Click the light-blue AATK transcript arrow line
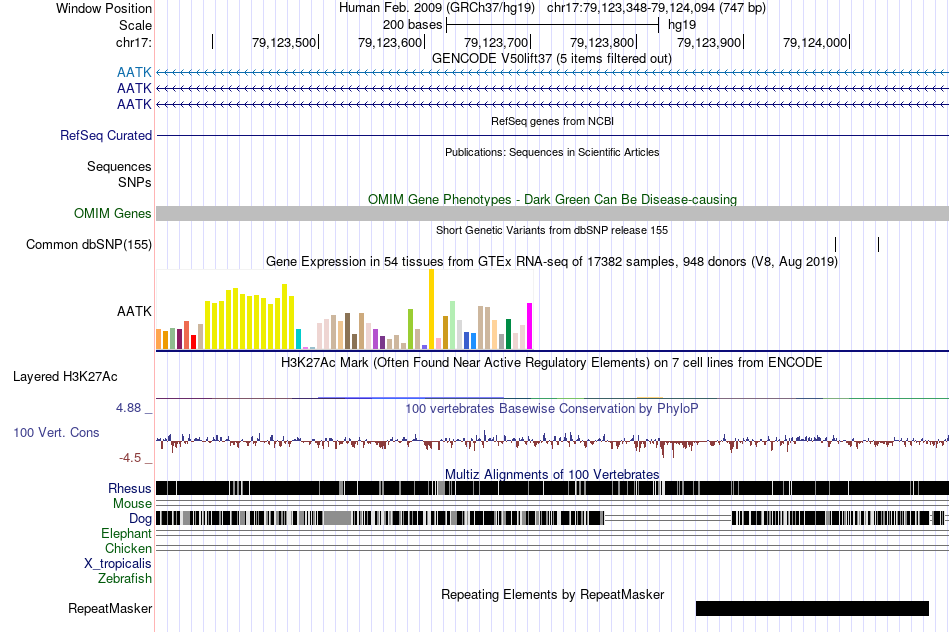This screenshot has width=950, height=632. (552, 73)
